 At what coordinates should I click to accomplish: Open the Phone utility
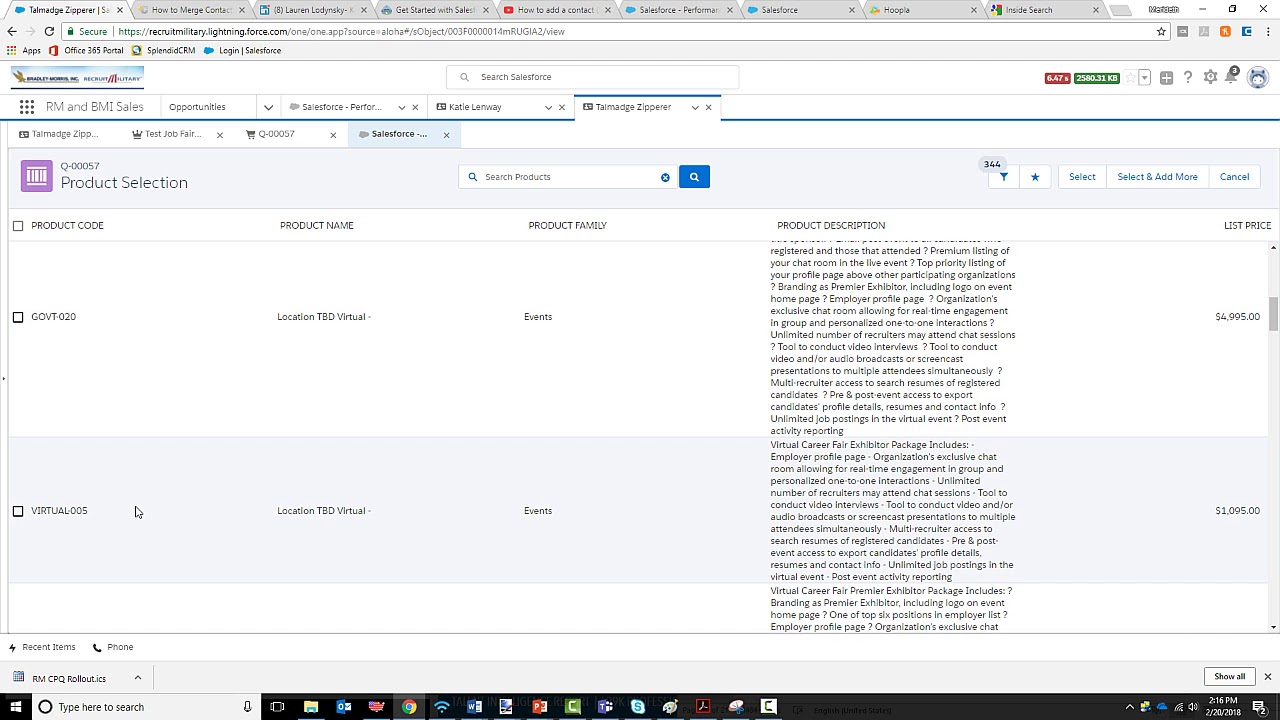point(113,647)
